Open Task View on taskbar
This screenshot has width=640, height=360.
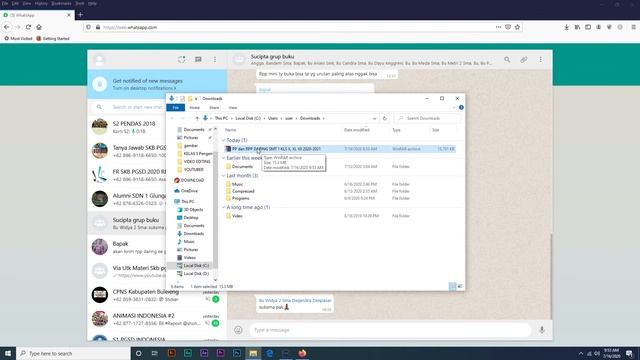(x=155, y=353)
